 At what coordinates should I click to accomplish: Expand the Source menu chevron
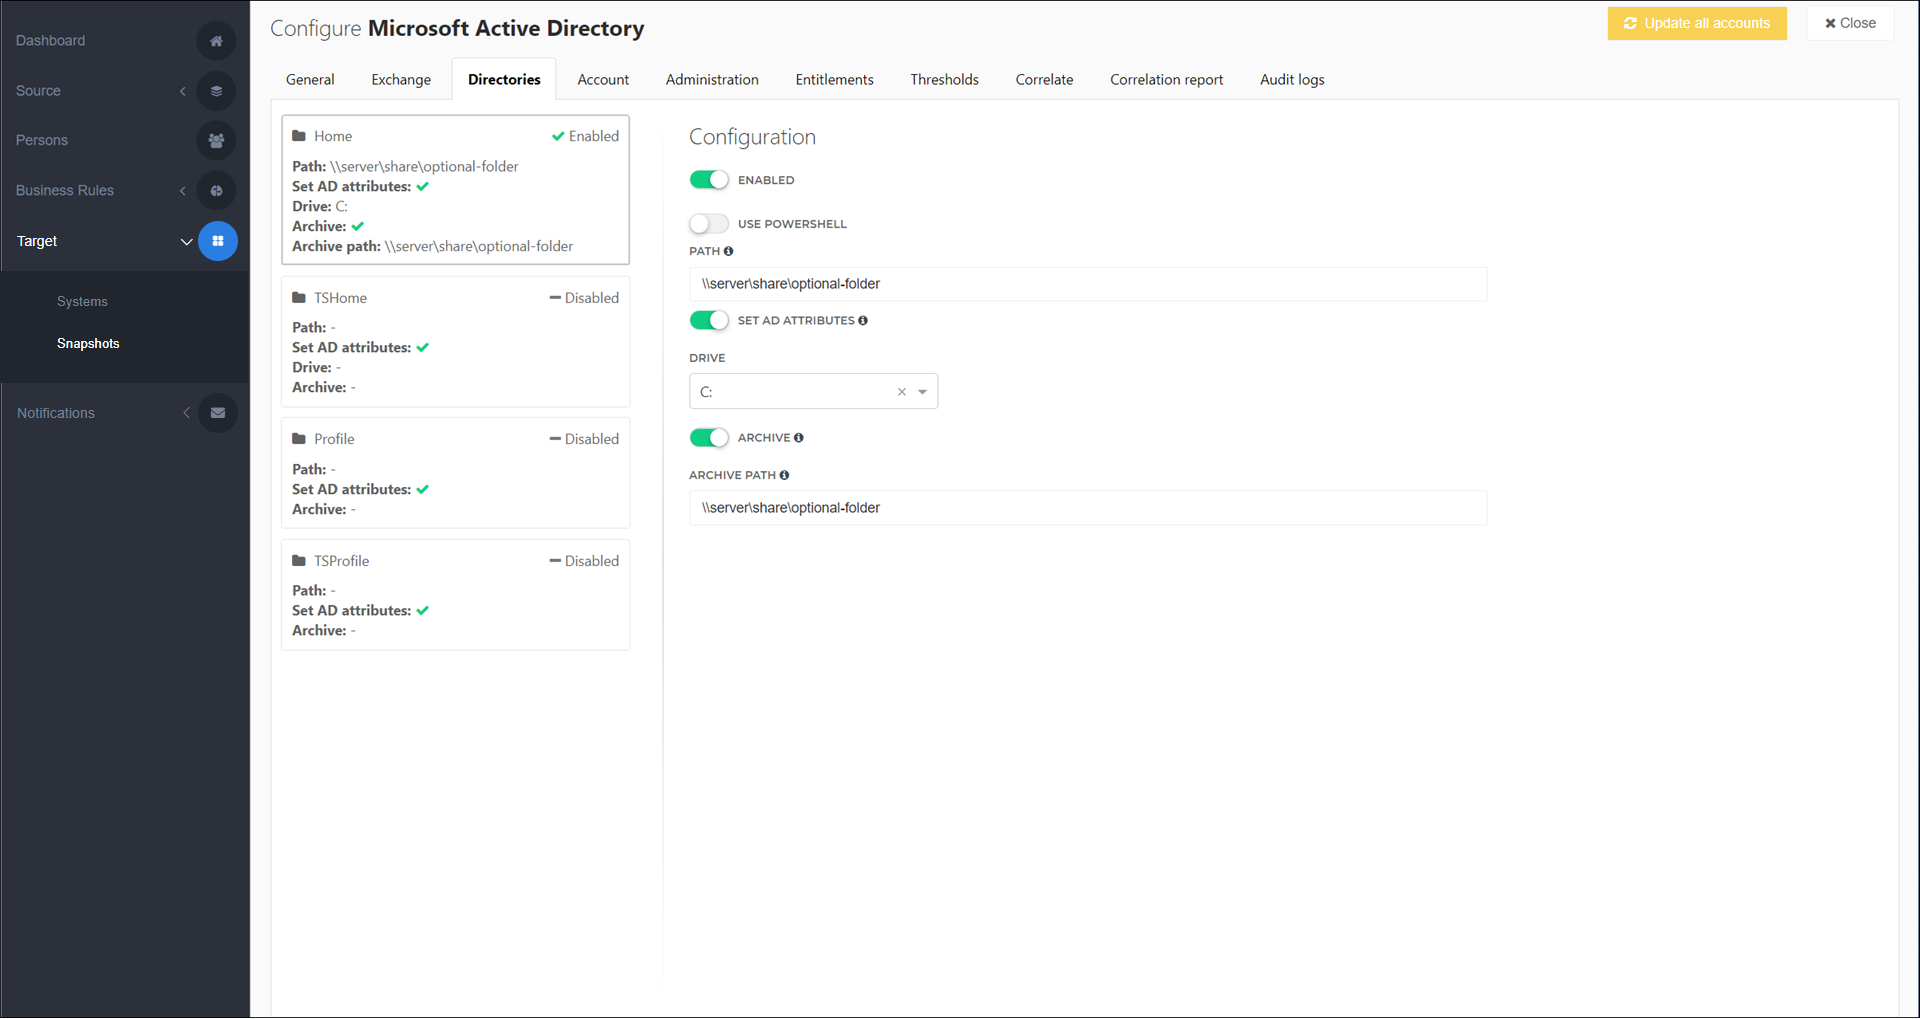pyautogui.click(x=183, y=91)
